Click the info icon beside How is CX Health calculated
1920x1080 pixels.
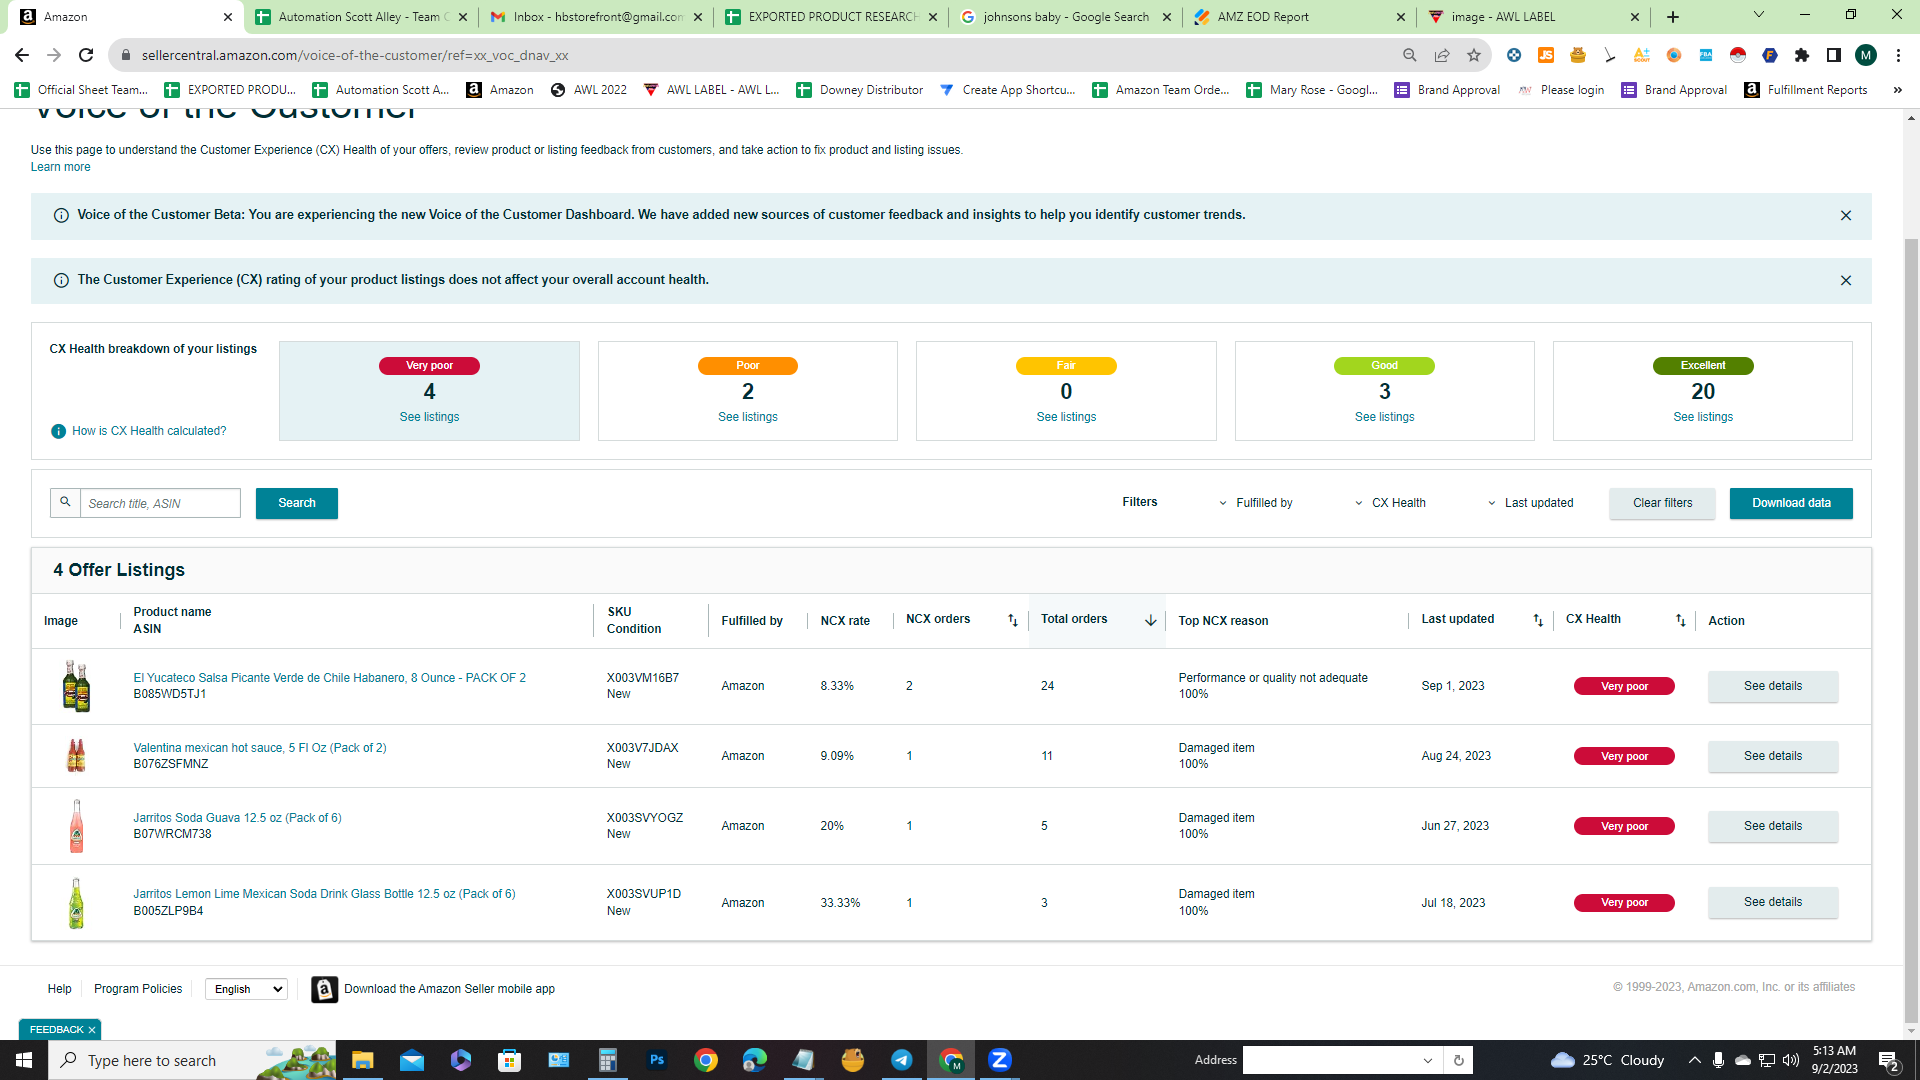click(x=58, y=431)
